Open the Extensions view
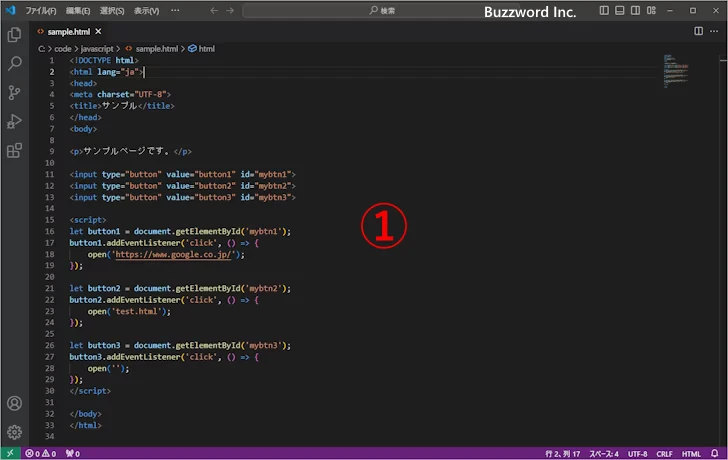The image size is (728, 460). click(14, 151)
